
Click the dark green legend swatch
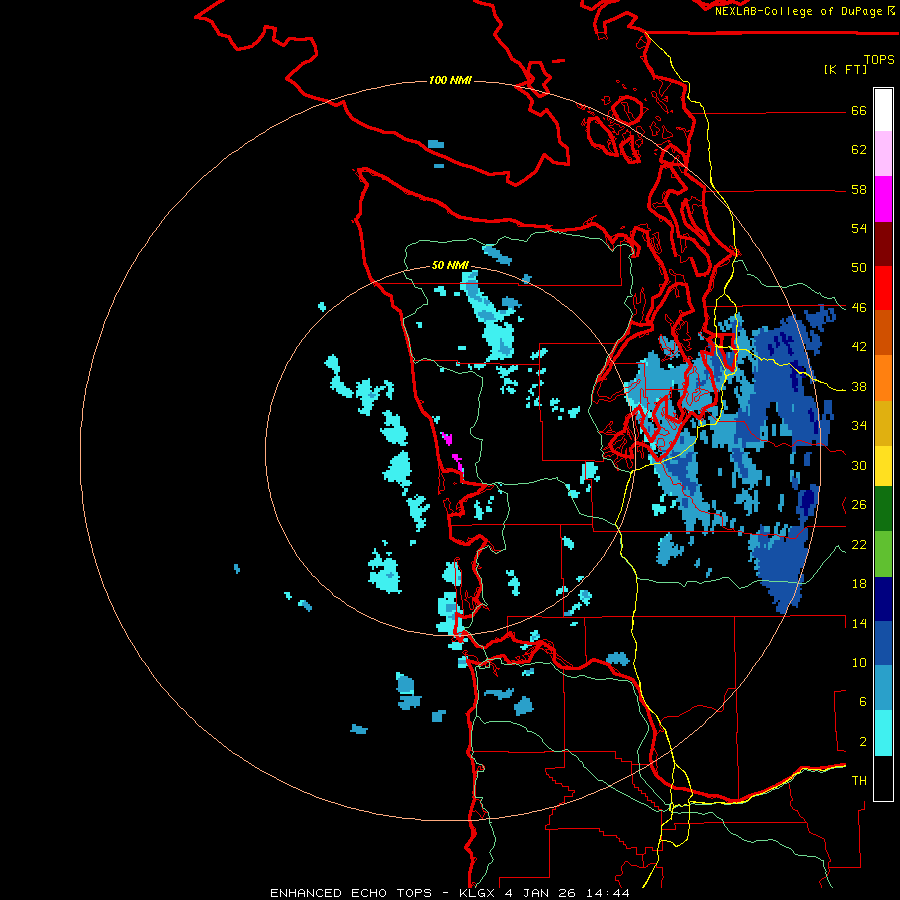pos(883,509)
